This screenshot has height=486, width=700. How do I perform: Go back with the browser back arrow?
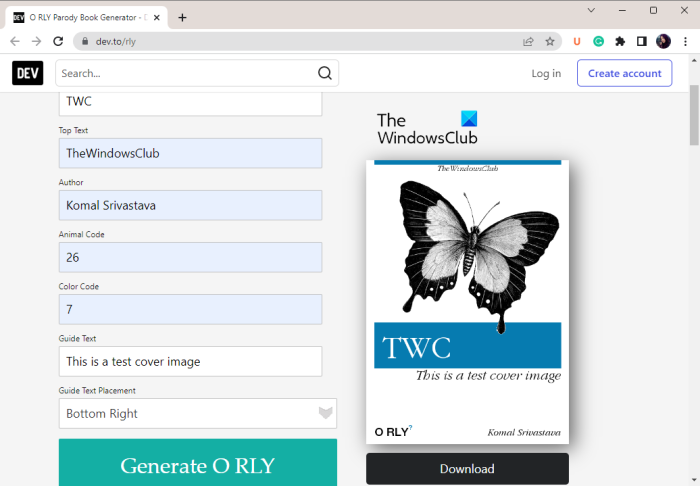coord(15,42)
